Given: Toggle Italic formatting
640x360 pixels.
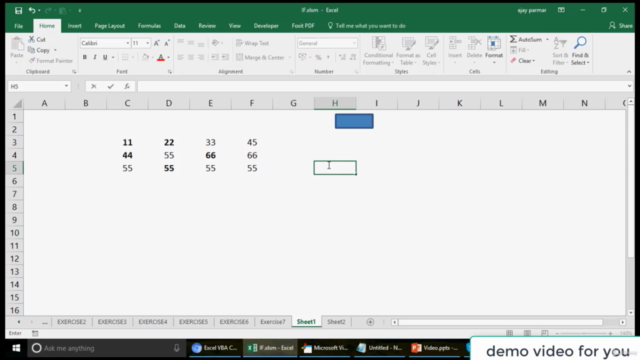Looking at the screenshot, I should click(95, 57).
